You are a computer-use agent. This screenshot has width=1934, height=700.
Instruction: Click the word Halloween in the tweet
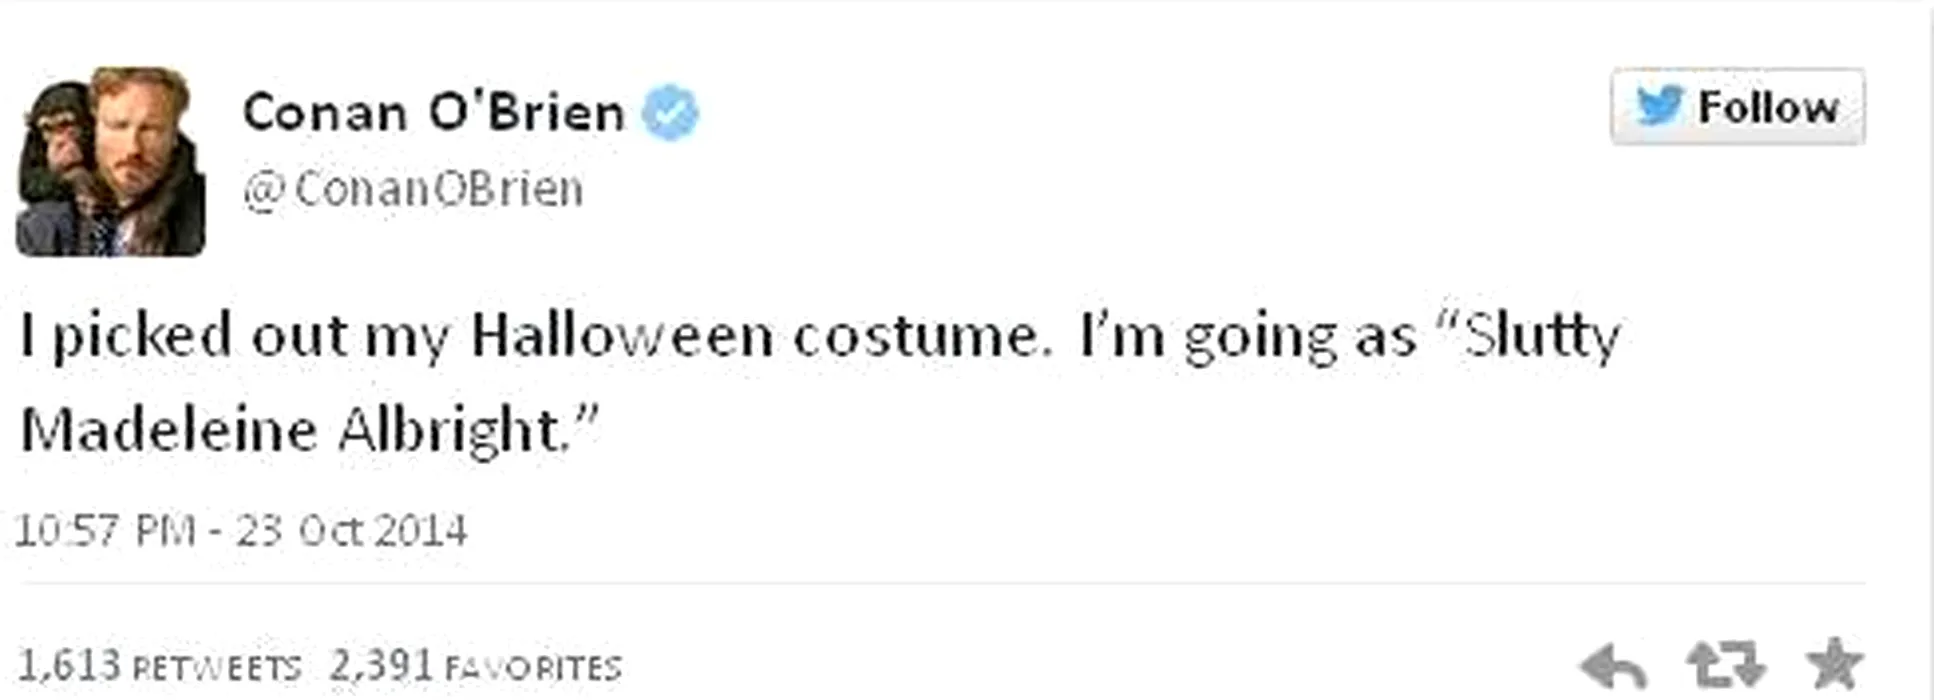pyautogui.click(x=621, y=335)
